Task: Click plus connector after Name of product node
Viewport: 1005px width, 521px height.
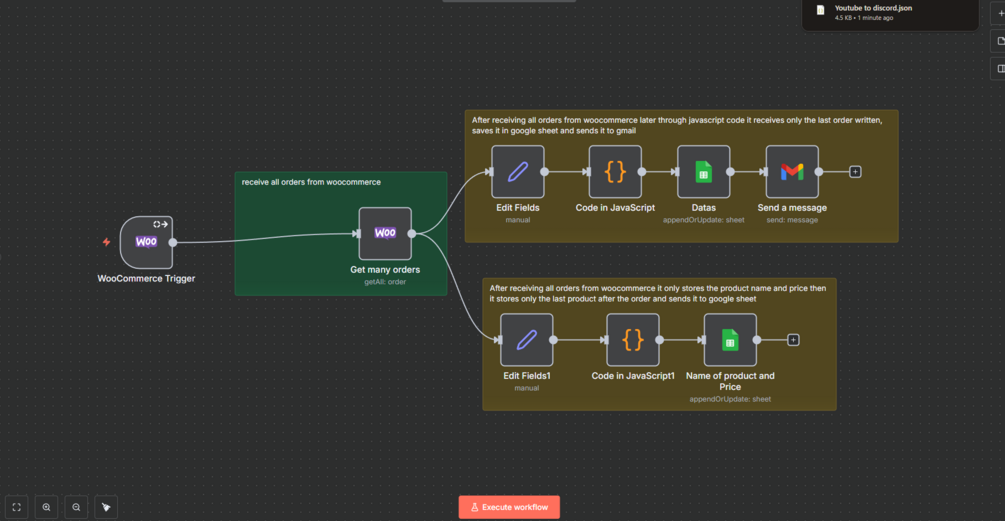Action: [793, 340]
